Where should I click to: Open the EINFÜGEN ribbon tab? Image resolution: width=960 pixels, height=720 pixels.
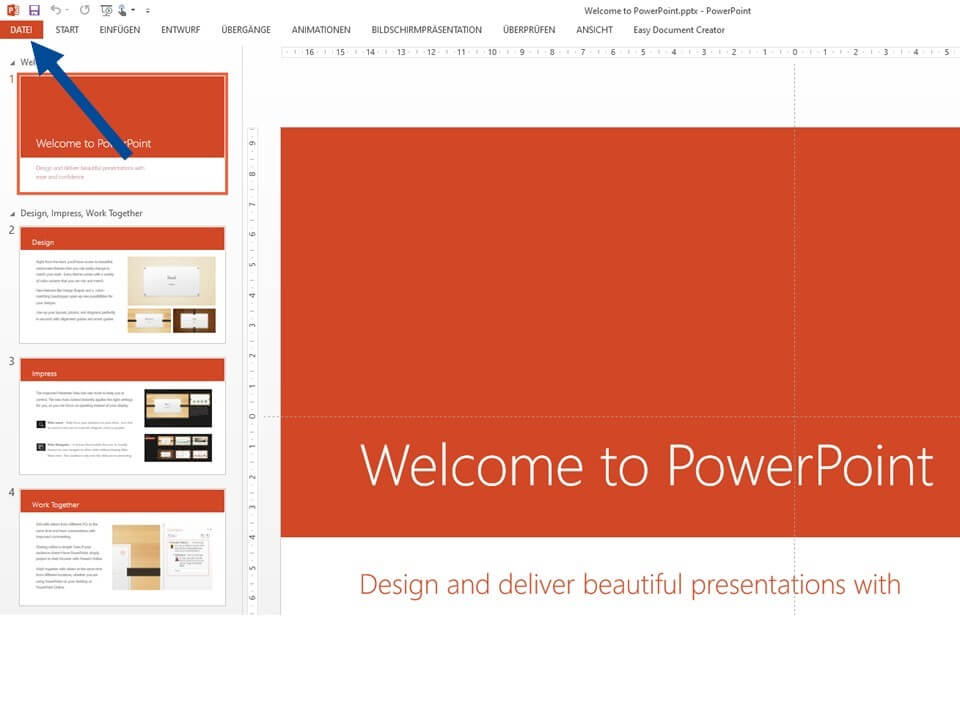(x=120, y=29)
